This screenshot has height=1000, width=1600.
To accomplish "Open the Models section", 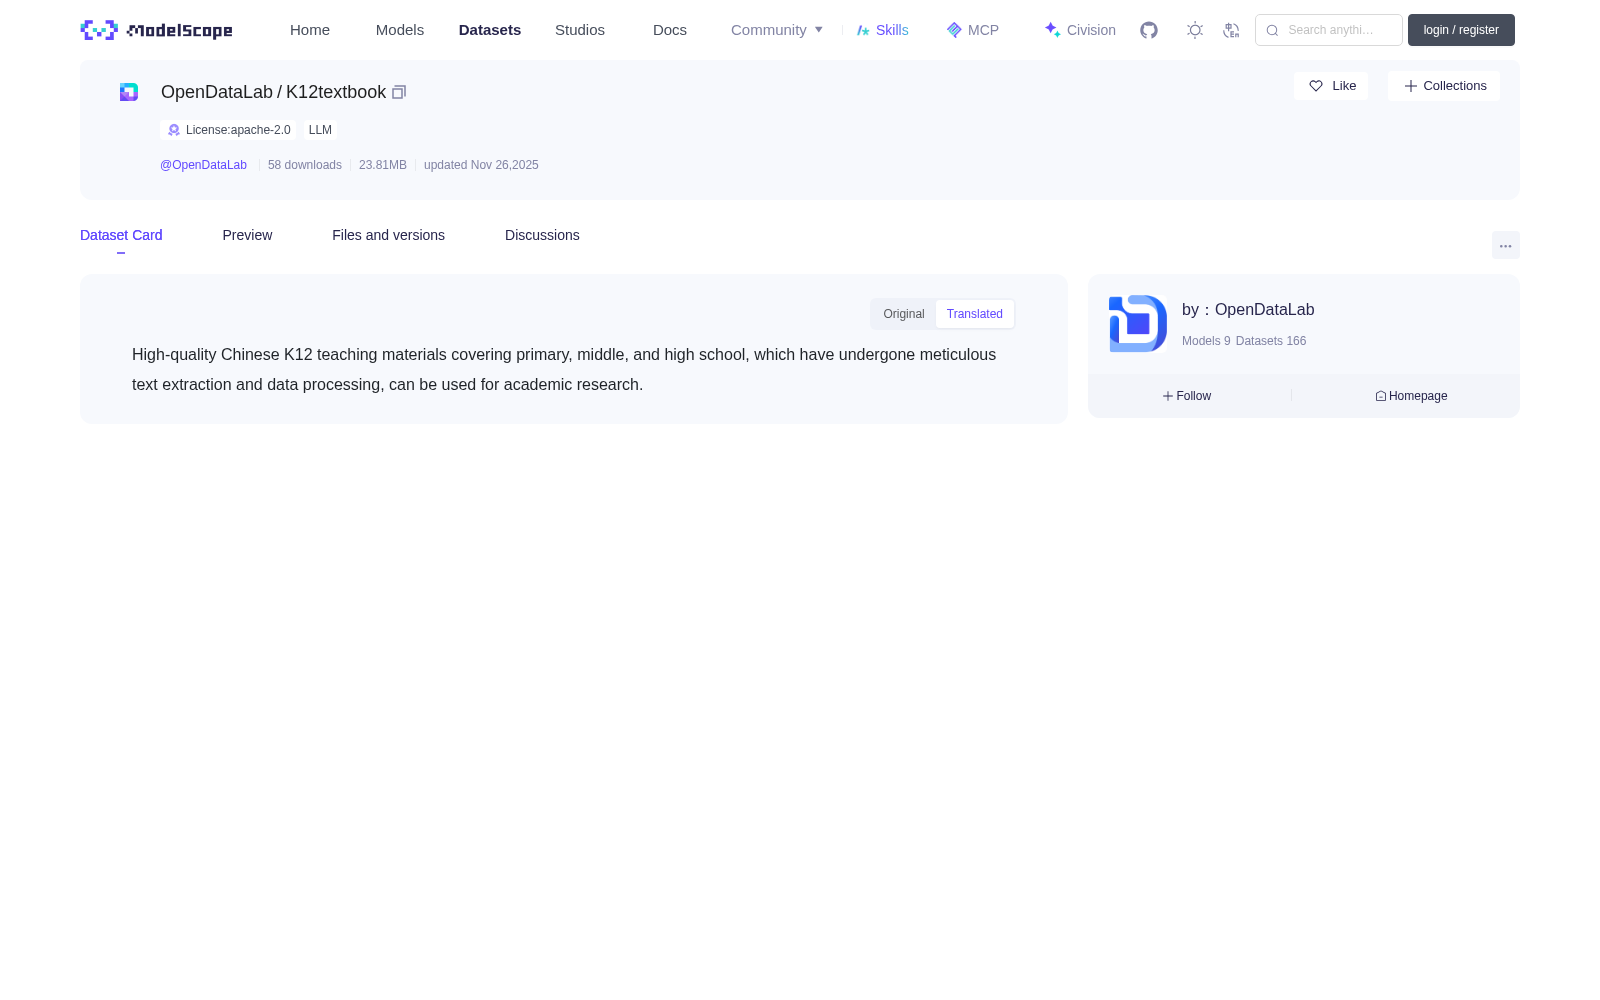I will (x=400, y=30).
